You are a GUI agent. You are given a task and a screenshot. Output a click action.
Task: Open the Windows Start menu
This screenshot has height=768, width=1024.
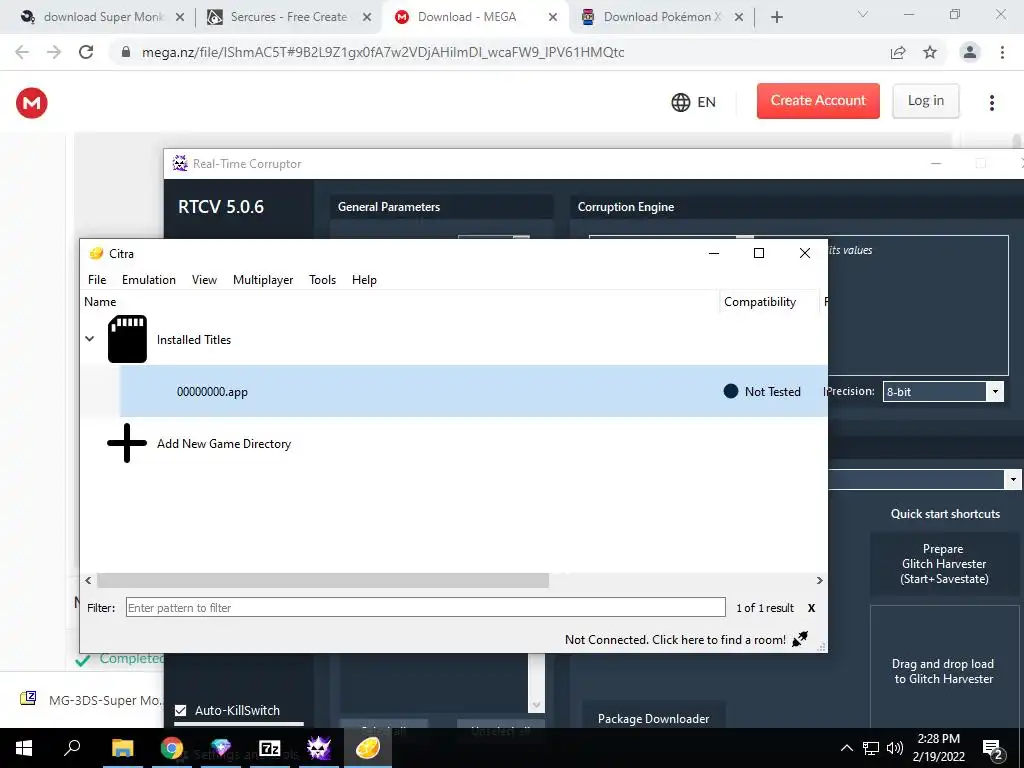(24, 748)
